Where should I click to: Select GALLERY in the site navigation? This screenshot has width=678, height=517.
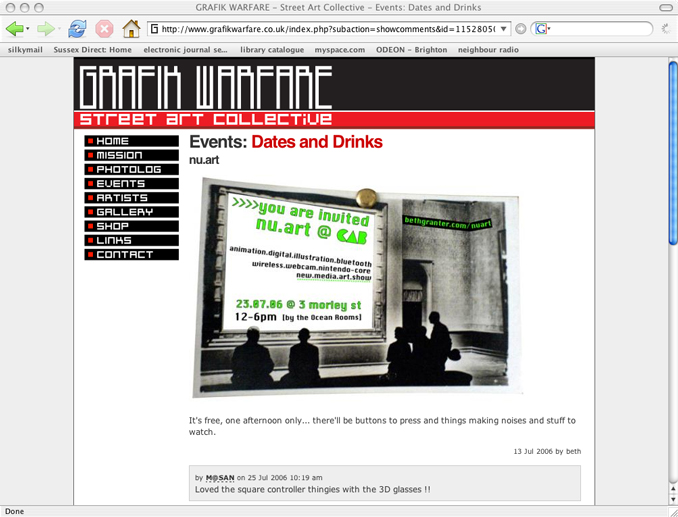(131, 212)
